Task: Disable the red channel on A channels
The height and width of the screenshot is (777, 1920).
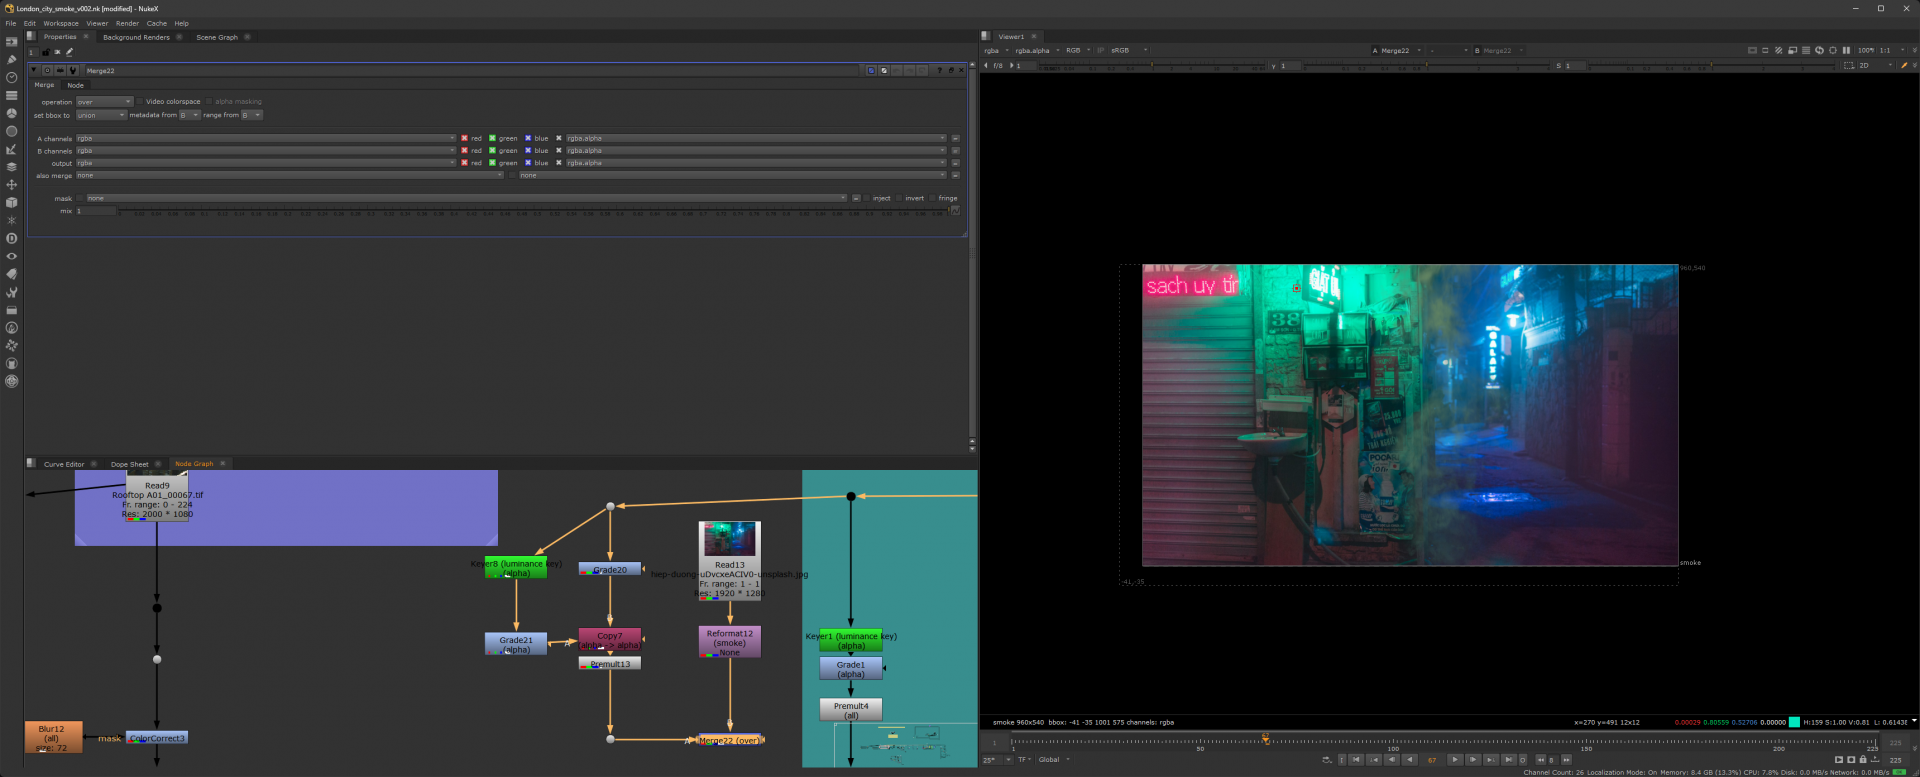Action: tap(464, 139)
